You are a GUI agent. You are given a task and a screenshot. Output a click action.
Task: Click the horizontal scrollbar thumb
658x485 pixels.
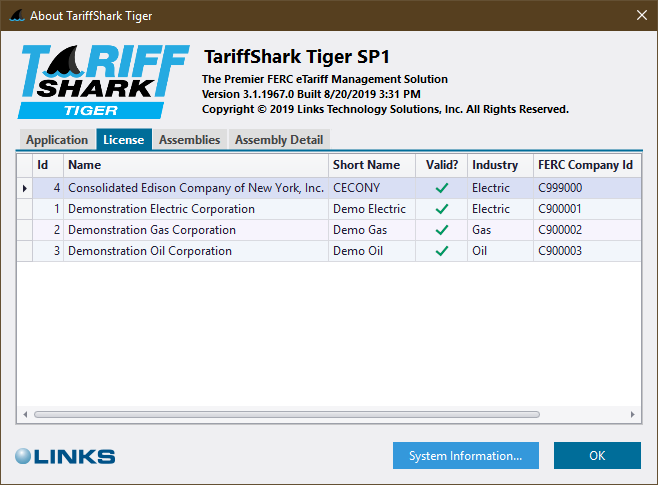287,415
